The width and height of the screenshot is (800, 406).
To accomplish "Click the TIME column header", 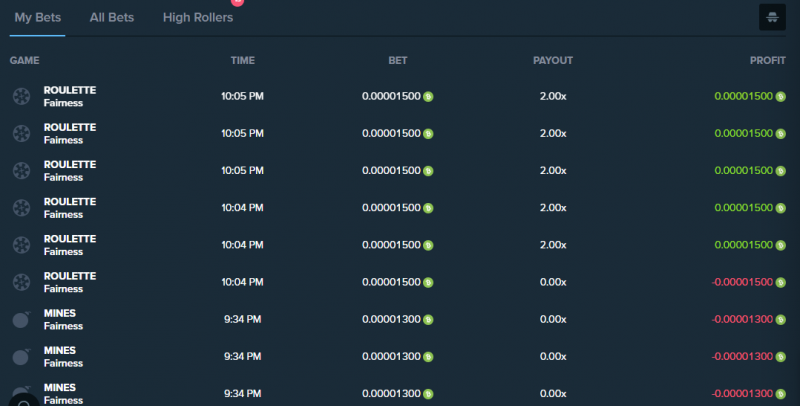I will tap(242, 61).
